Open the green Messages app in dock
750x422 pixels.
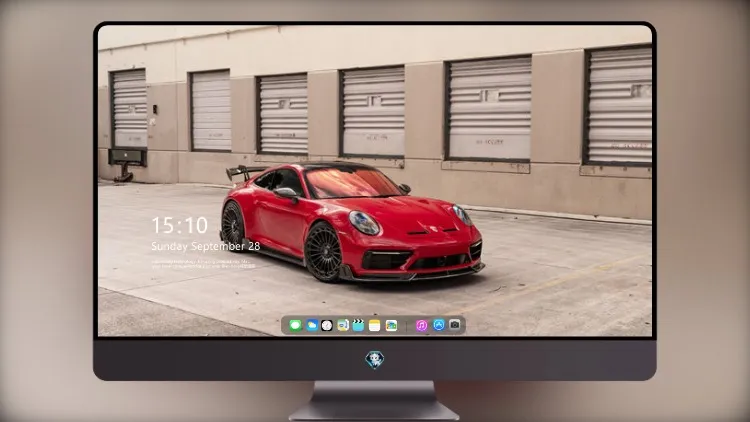[295, 325]
